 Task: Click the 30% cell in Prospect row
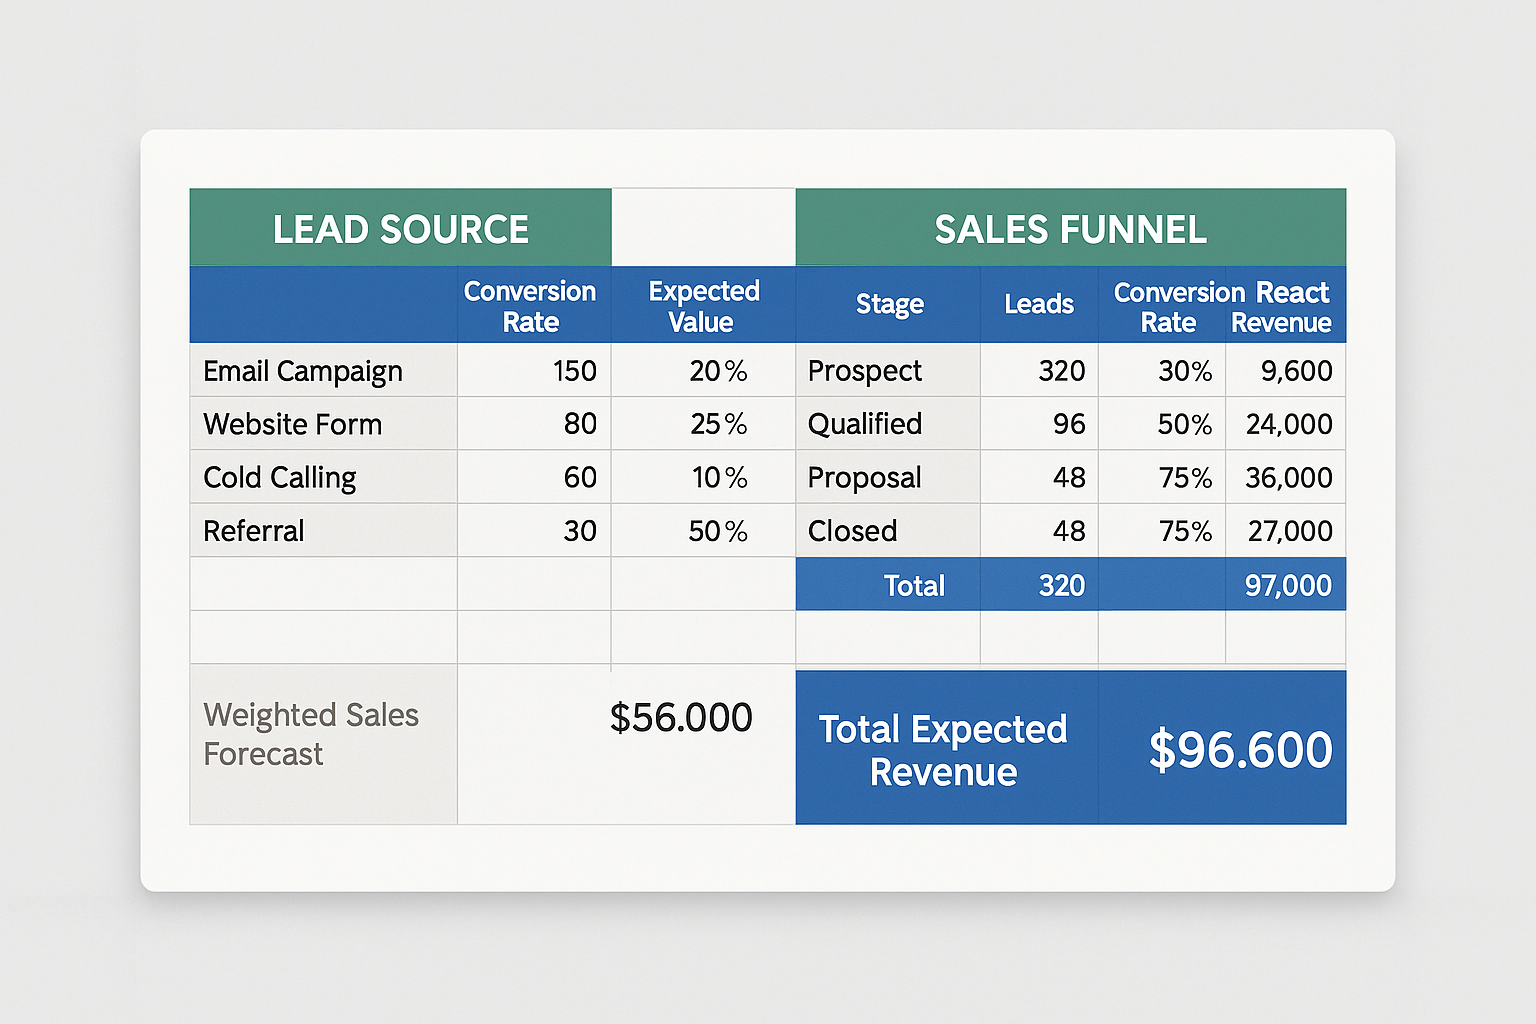tap(1162, 371)
